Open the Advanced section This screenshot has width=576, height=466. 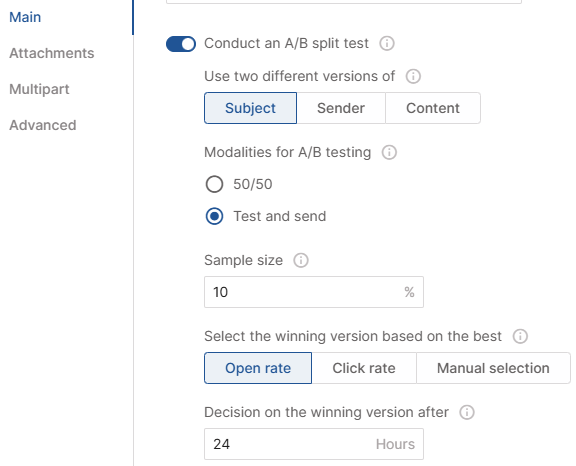click(x=43, y=125)
